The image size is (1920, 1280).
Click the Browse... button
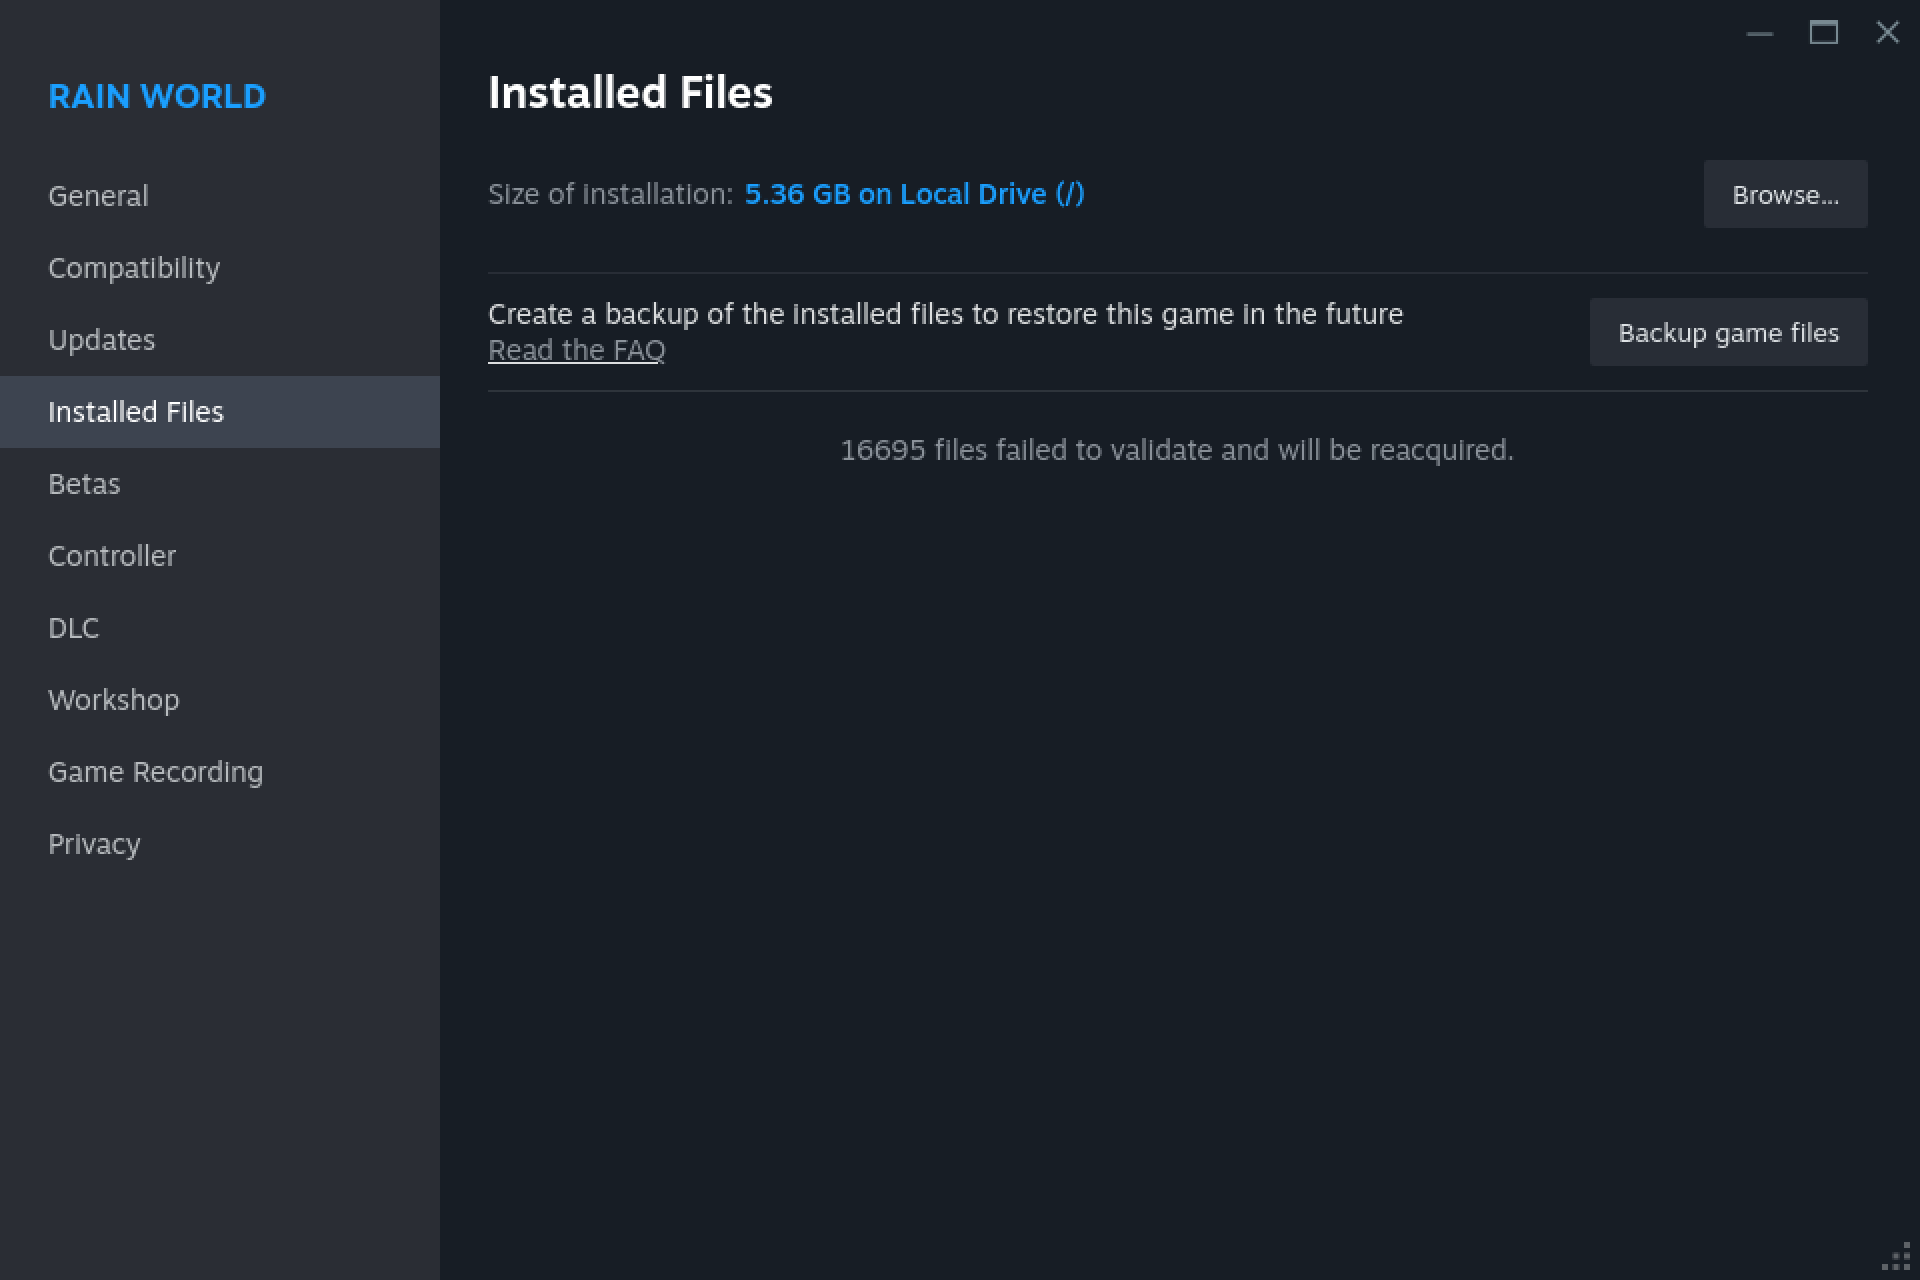pyautogui.click(x=1785, y=194)
